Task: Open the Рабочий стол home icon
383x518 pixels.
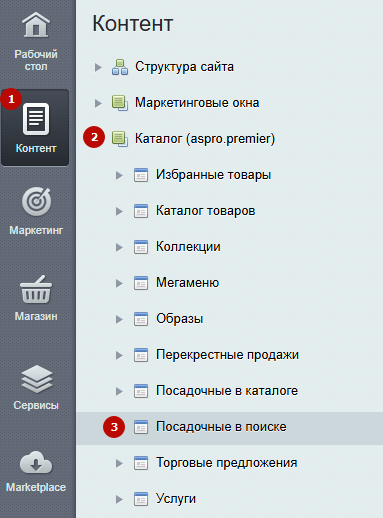Action: click(x=36, y=24)
